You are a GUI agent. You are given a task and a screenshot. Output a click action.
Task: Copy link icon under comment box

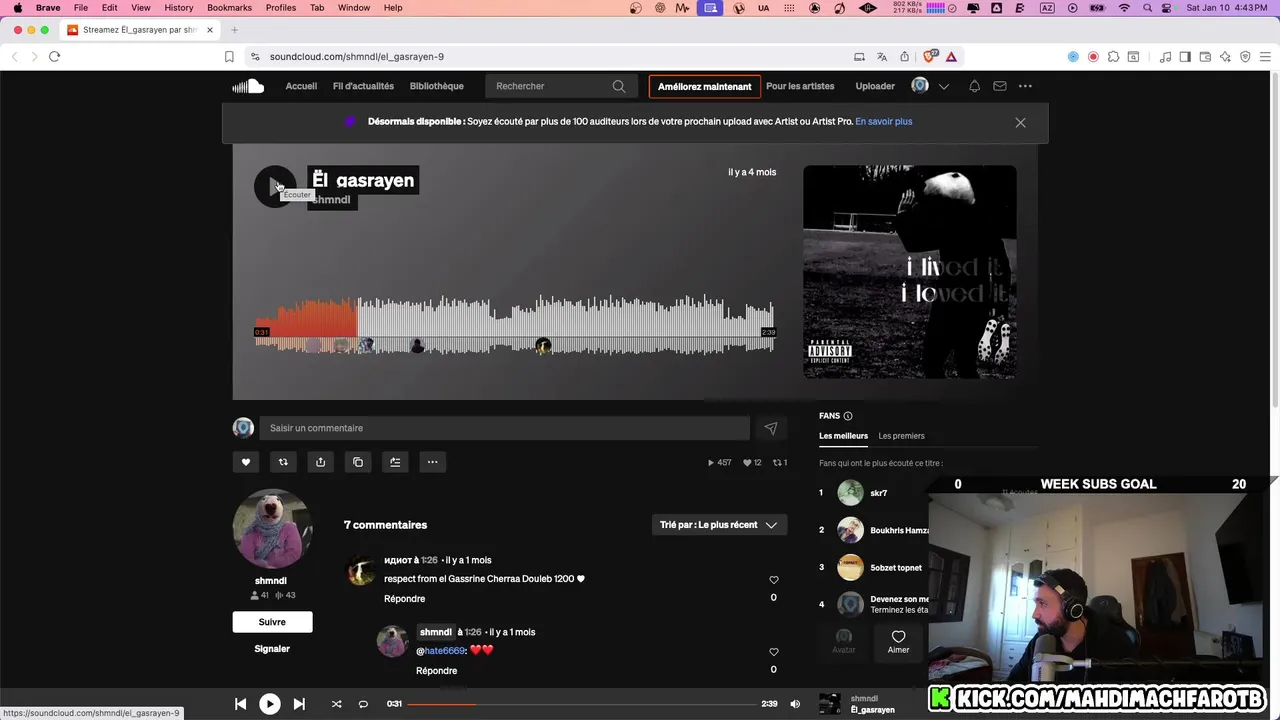(x=358, y=462)
